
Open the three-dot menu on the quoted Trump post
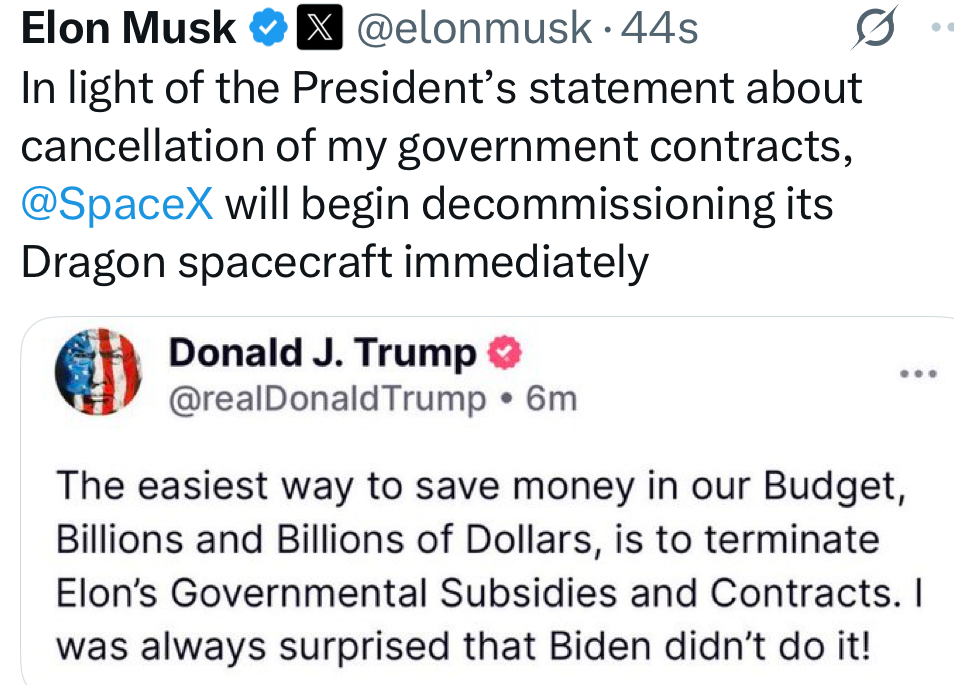pos(918,374)
